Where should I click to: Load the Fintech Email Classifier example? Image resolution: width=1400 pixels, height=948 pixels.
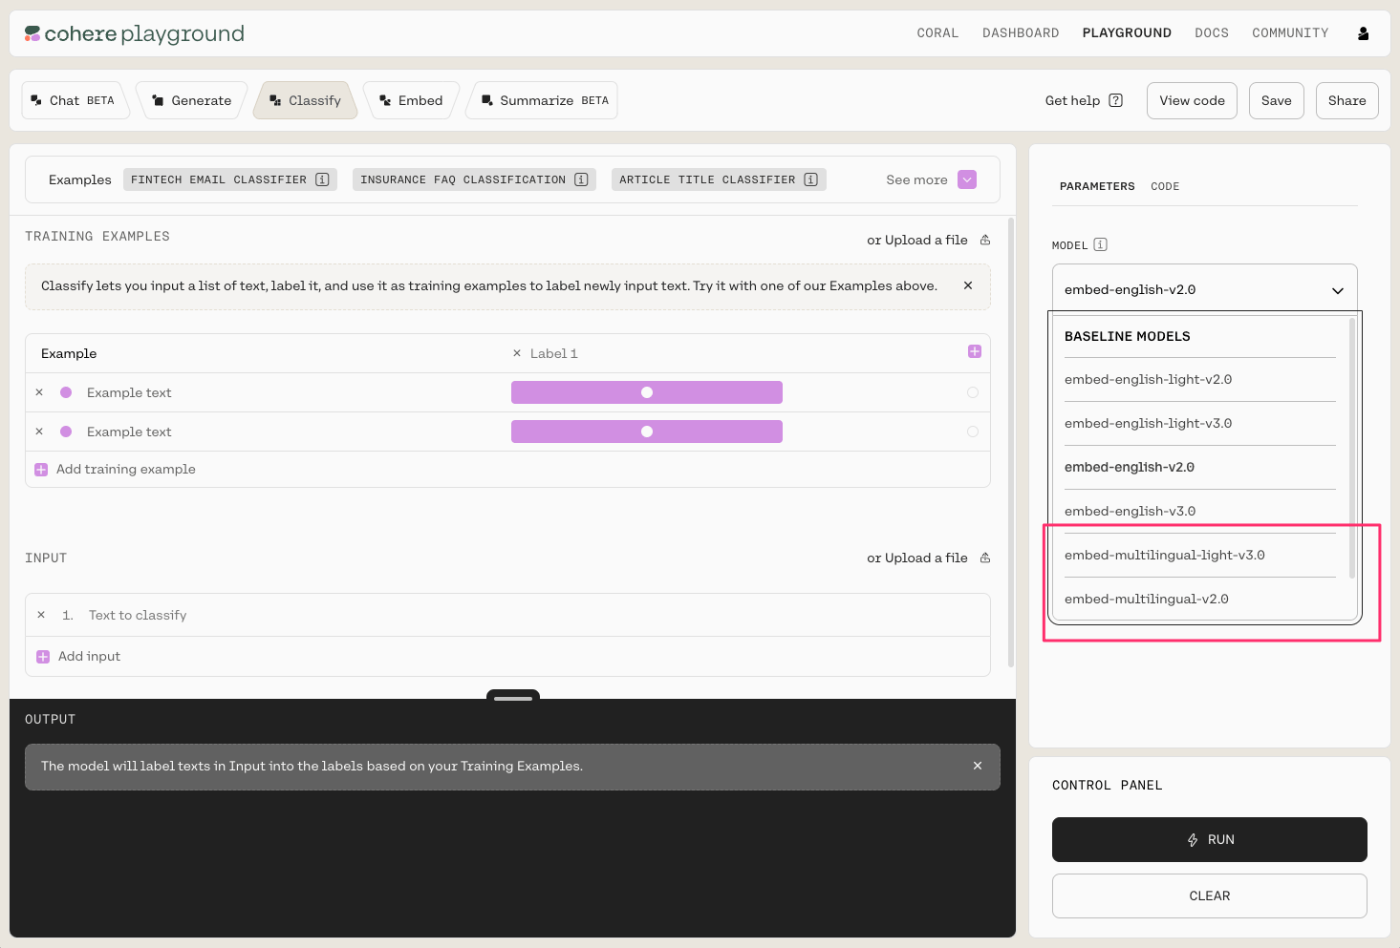[230, 180]
